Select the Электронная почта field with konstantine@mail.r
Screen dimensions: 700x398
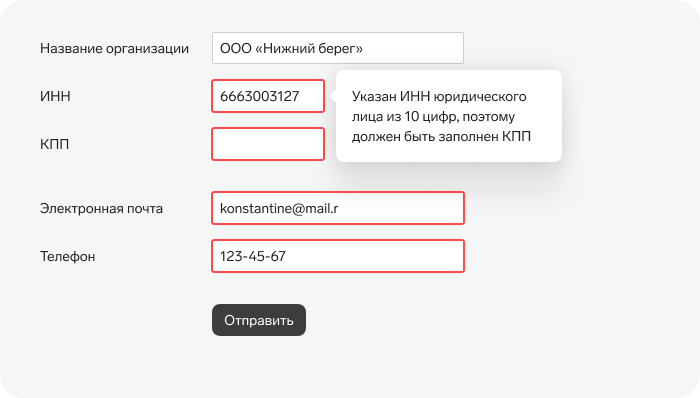338,208
